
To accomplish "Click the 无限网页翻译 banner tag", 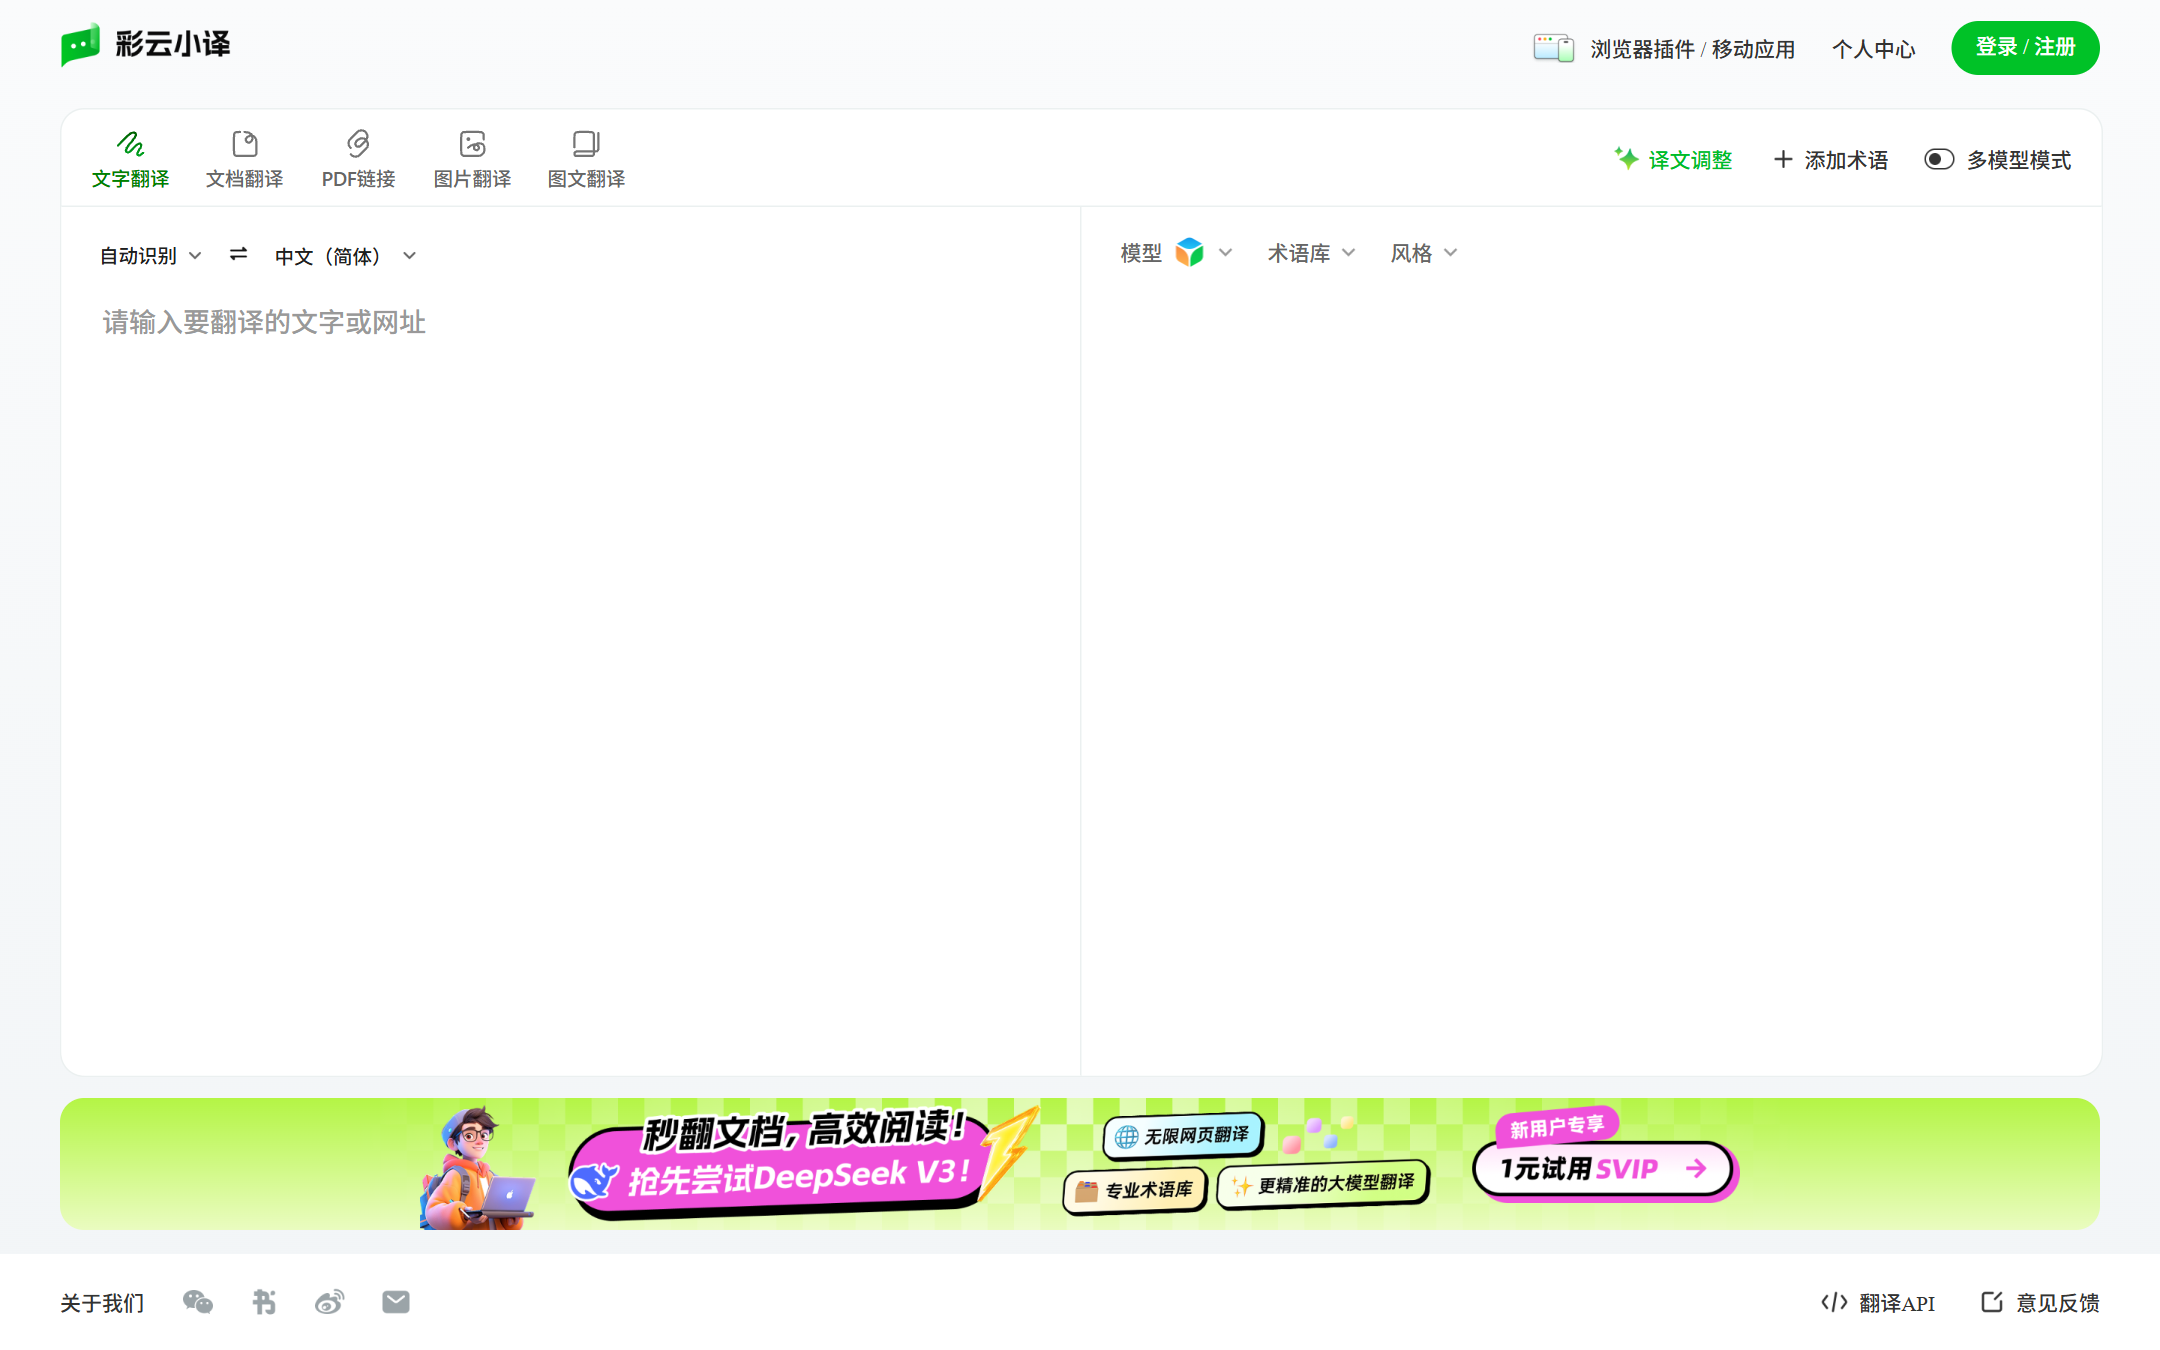I will [x=1183, y=1135].
